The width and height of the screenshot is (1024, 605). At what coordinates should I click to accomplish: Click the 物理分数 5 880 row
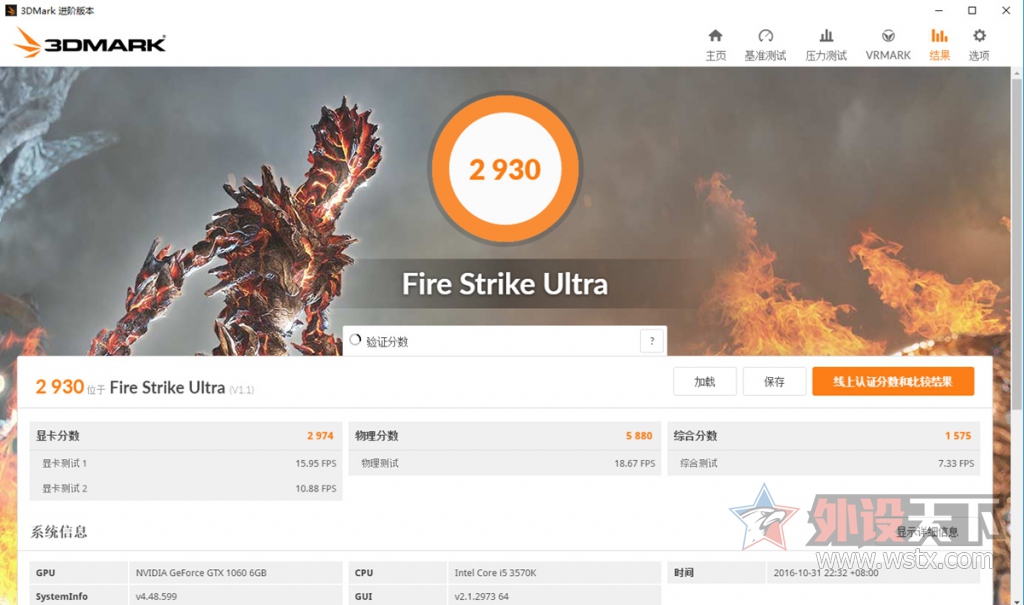pos(504,436)
